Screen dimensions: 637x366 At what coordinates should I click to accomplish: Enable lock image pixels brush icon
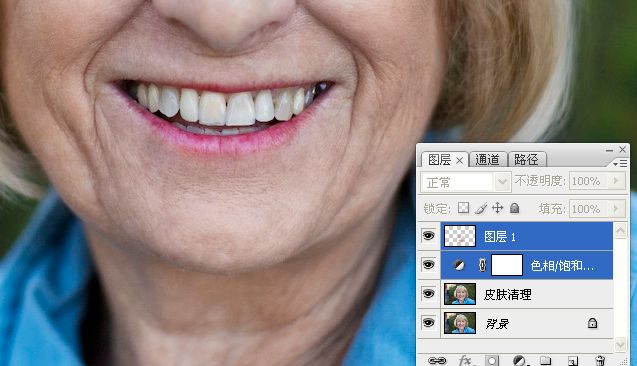[x=481, y=208]
